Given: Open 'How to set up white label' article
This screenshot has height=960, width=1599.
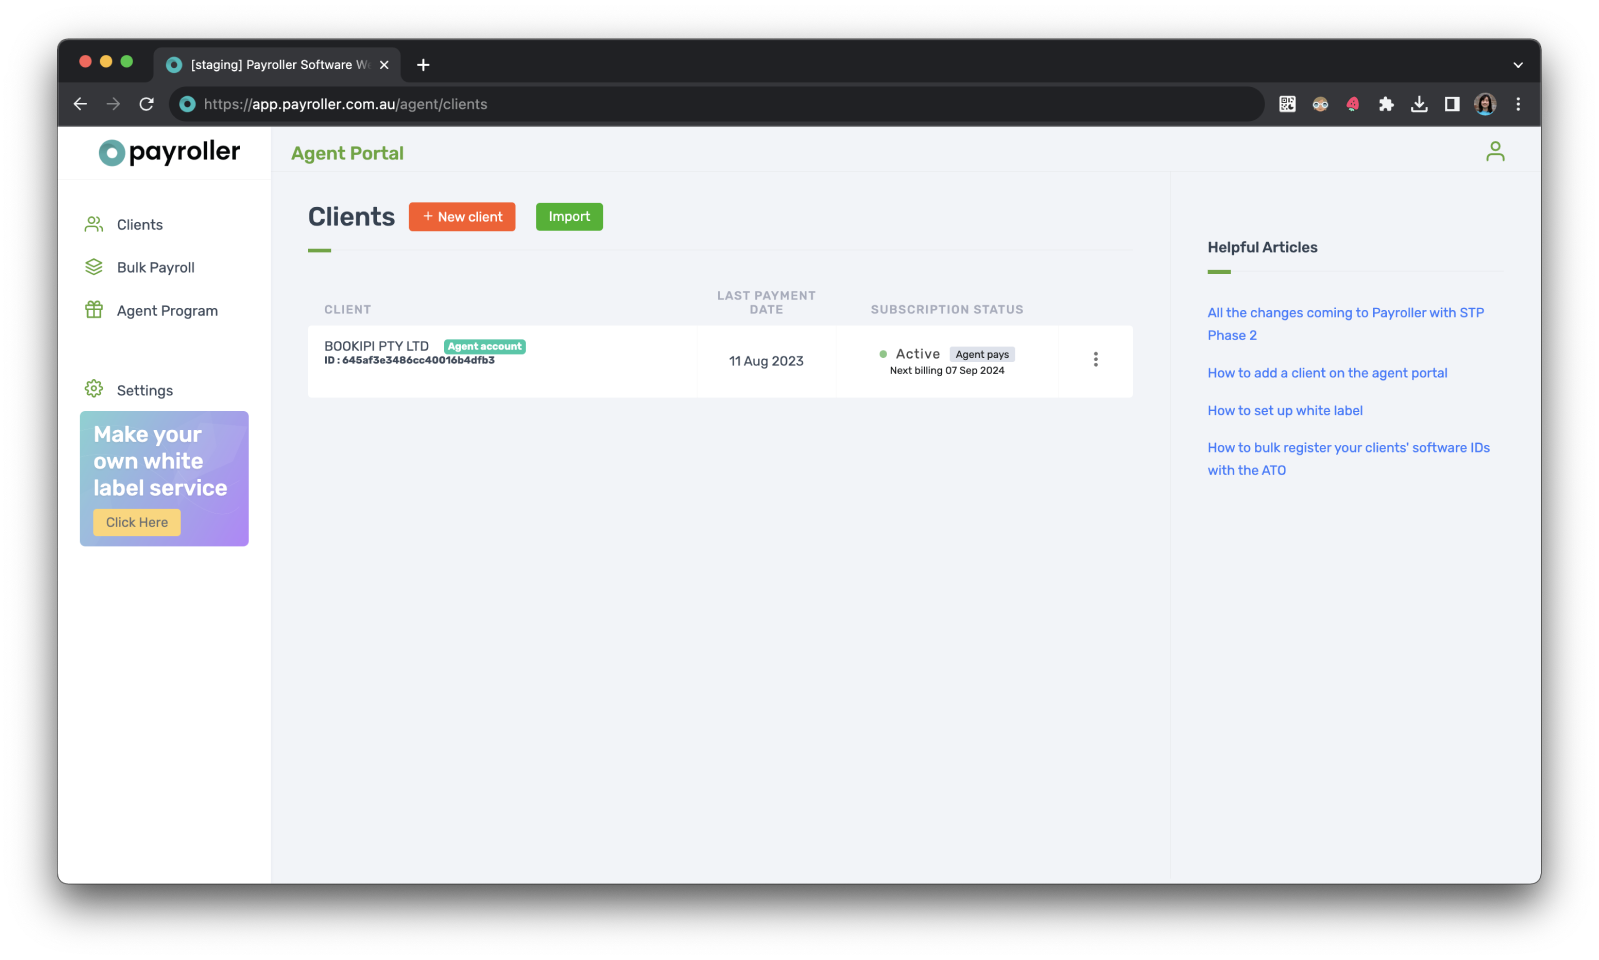Looking at the screenshot, I should (1284, 411).
